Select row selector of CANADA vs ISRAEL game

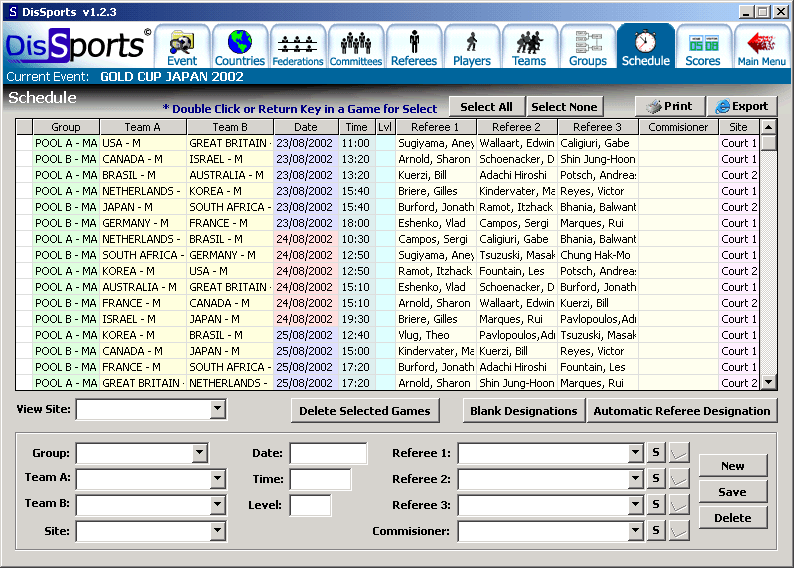pos(24,159)
